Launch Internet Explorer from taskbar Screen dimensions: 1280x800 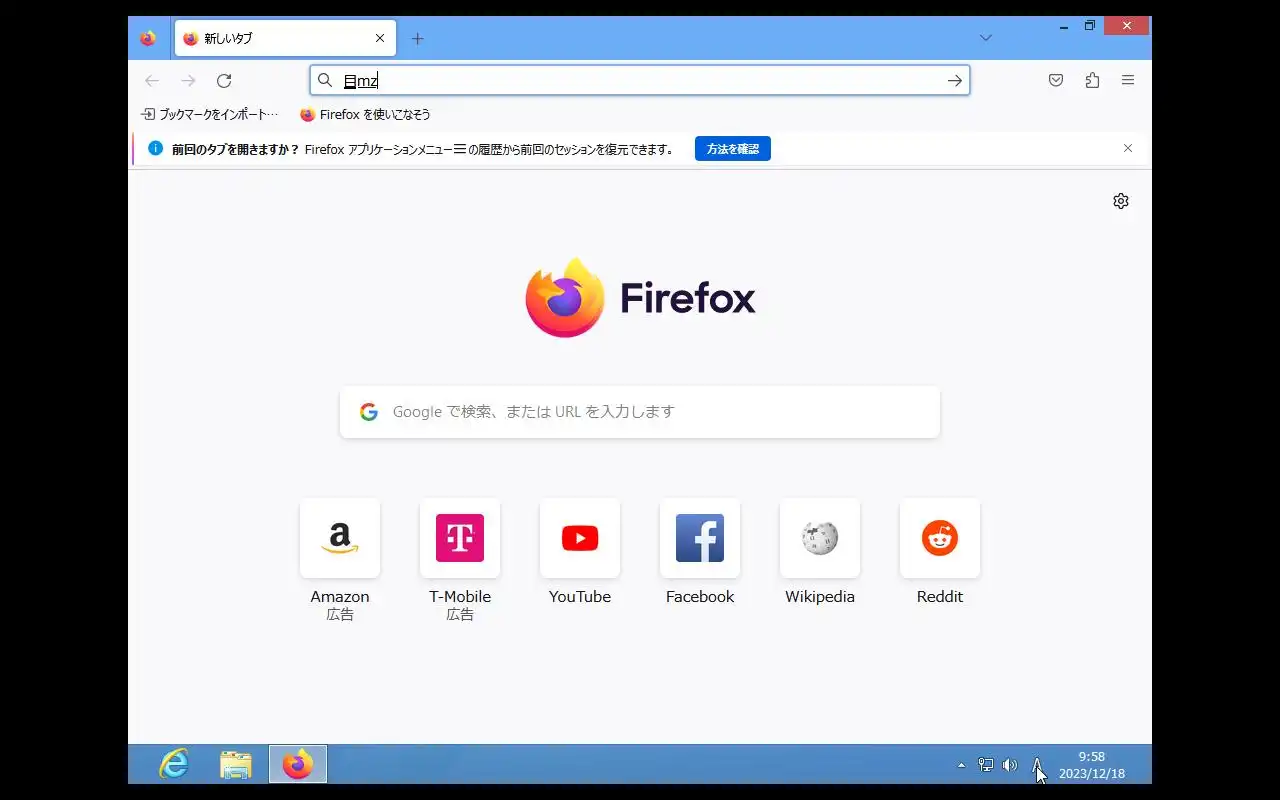174,765
